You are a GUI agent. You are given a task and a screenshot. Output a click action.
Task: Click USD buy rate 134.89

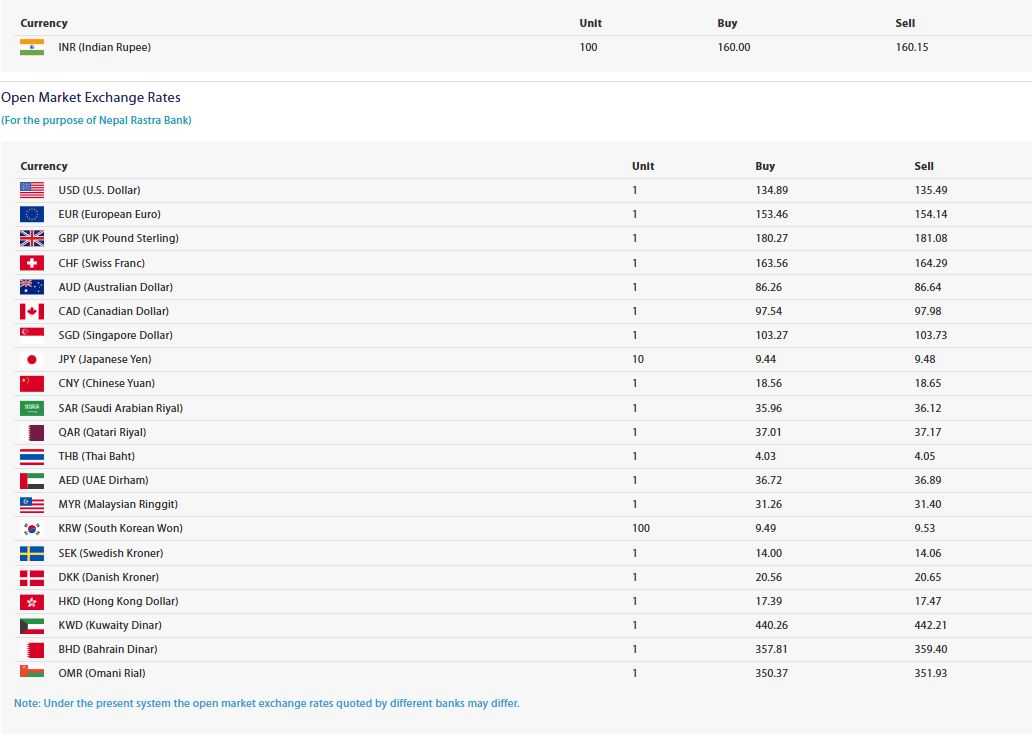771,190
